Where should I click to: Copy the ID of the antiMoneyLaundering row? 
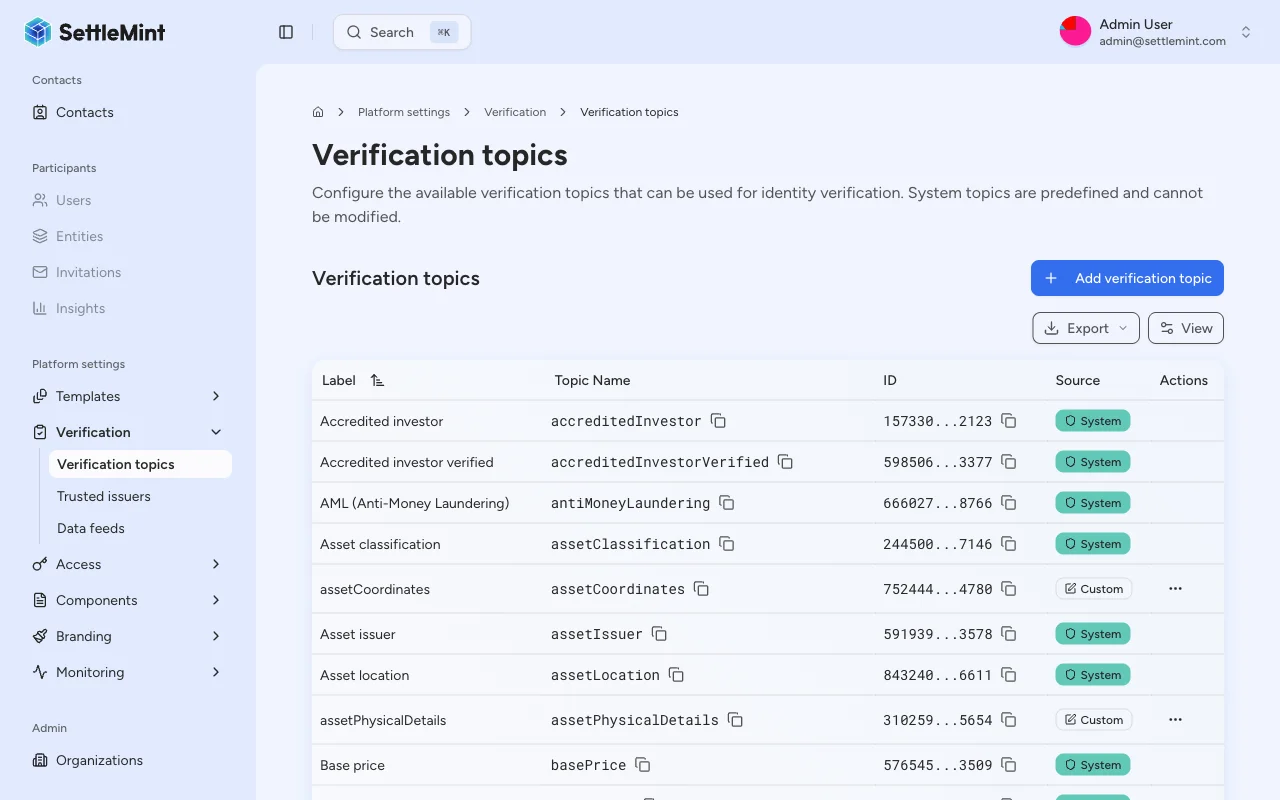tap(1009, 503)
